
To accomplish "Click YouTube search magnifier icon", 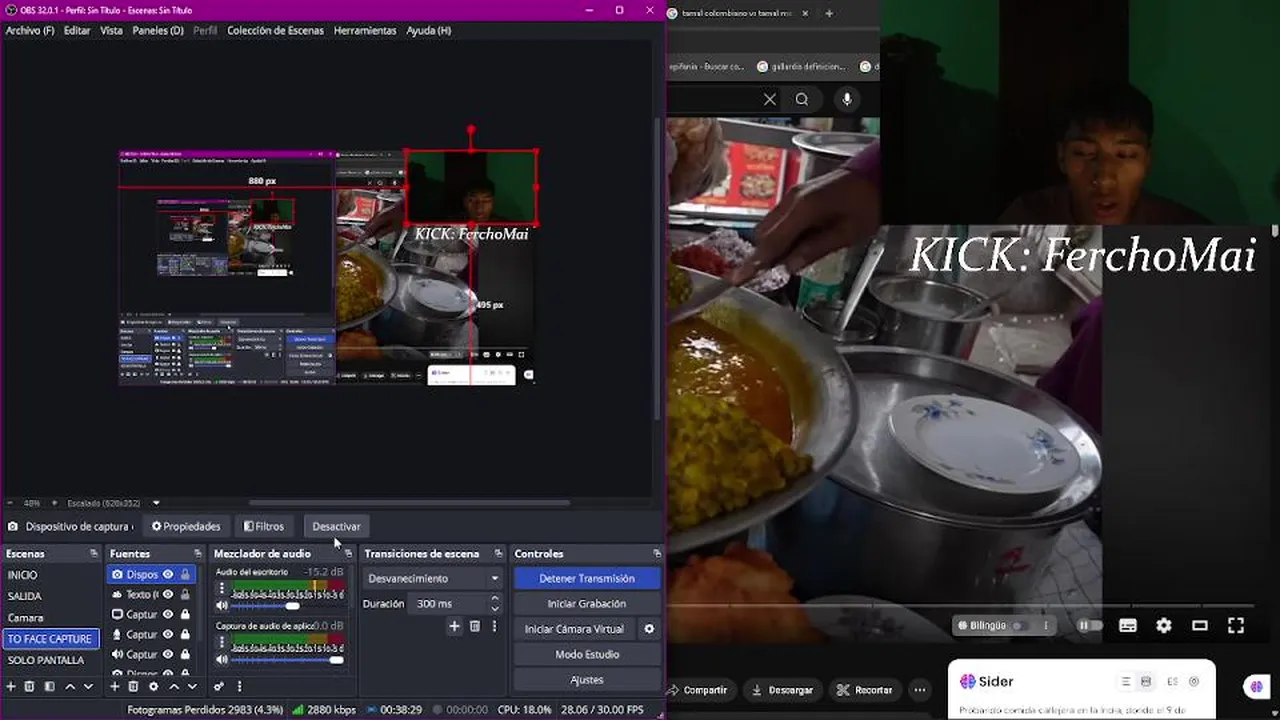I will tap(802, 99).
